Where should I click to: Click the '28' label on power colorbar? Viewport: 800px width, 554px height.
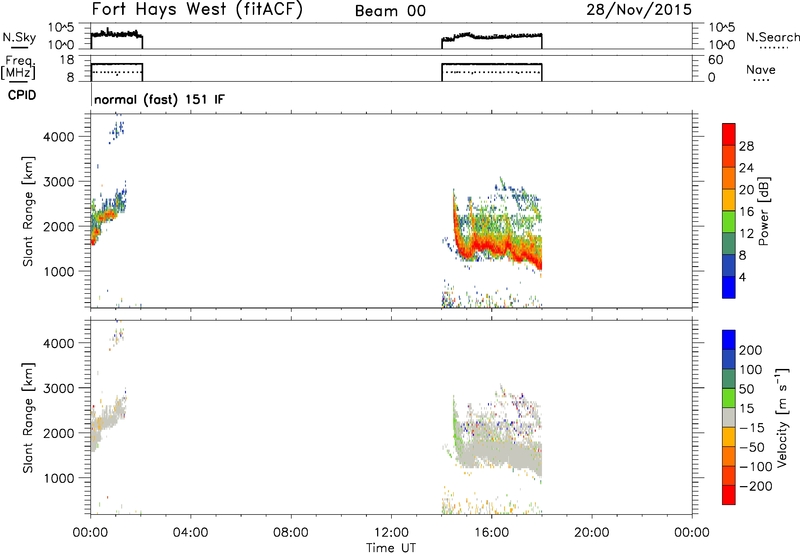[x=746, y=146]
